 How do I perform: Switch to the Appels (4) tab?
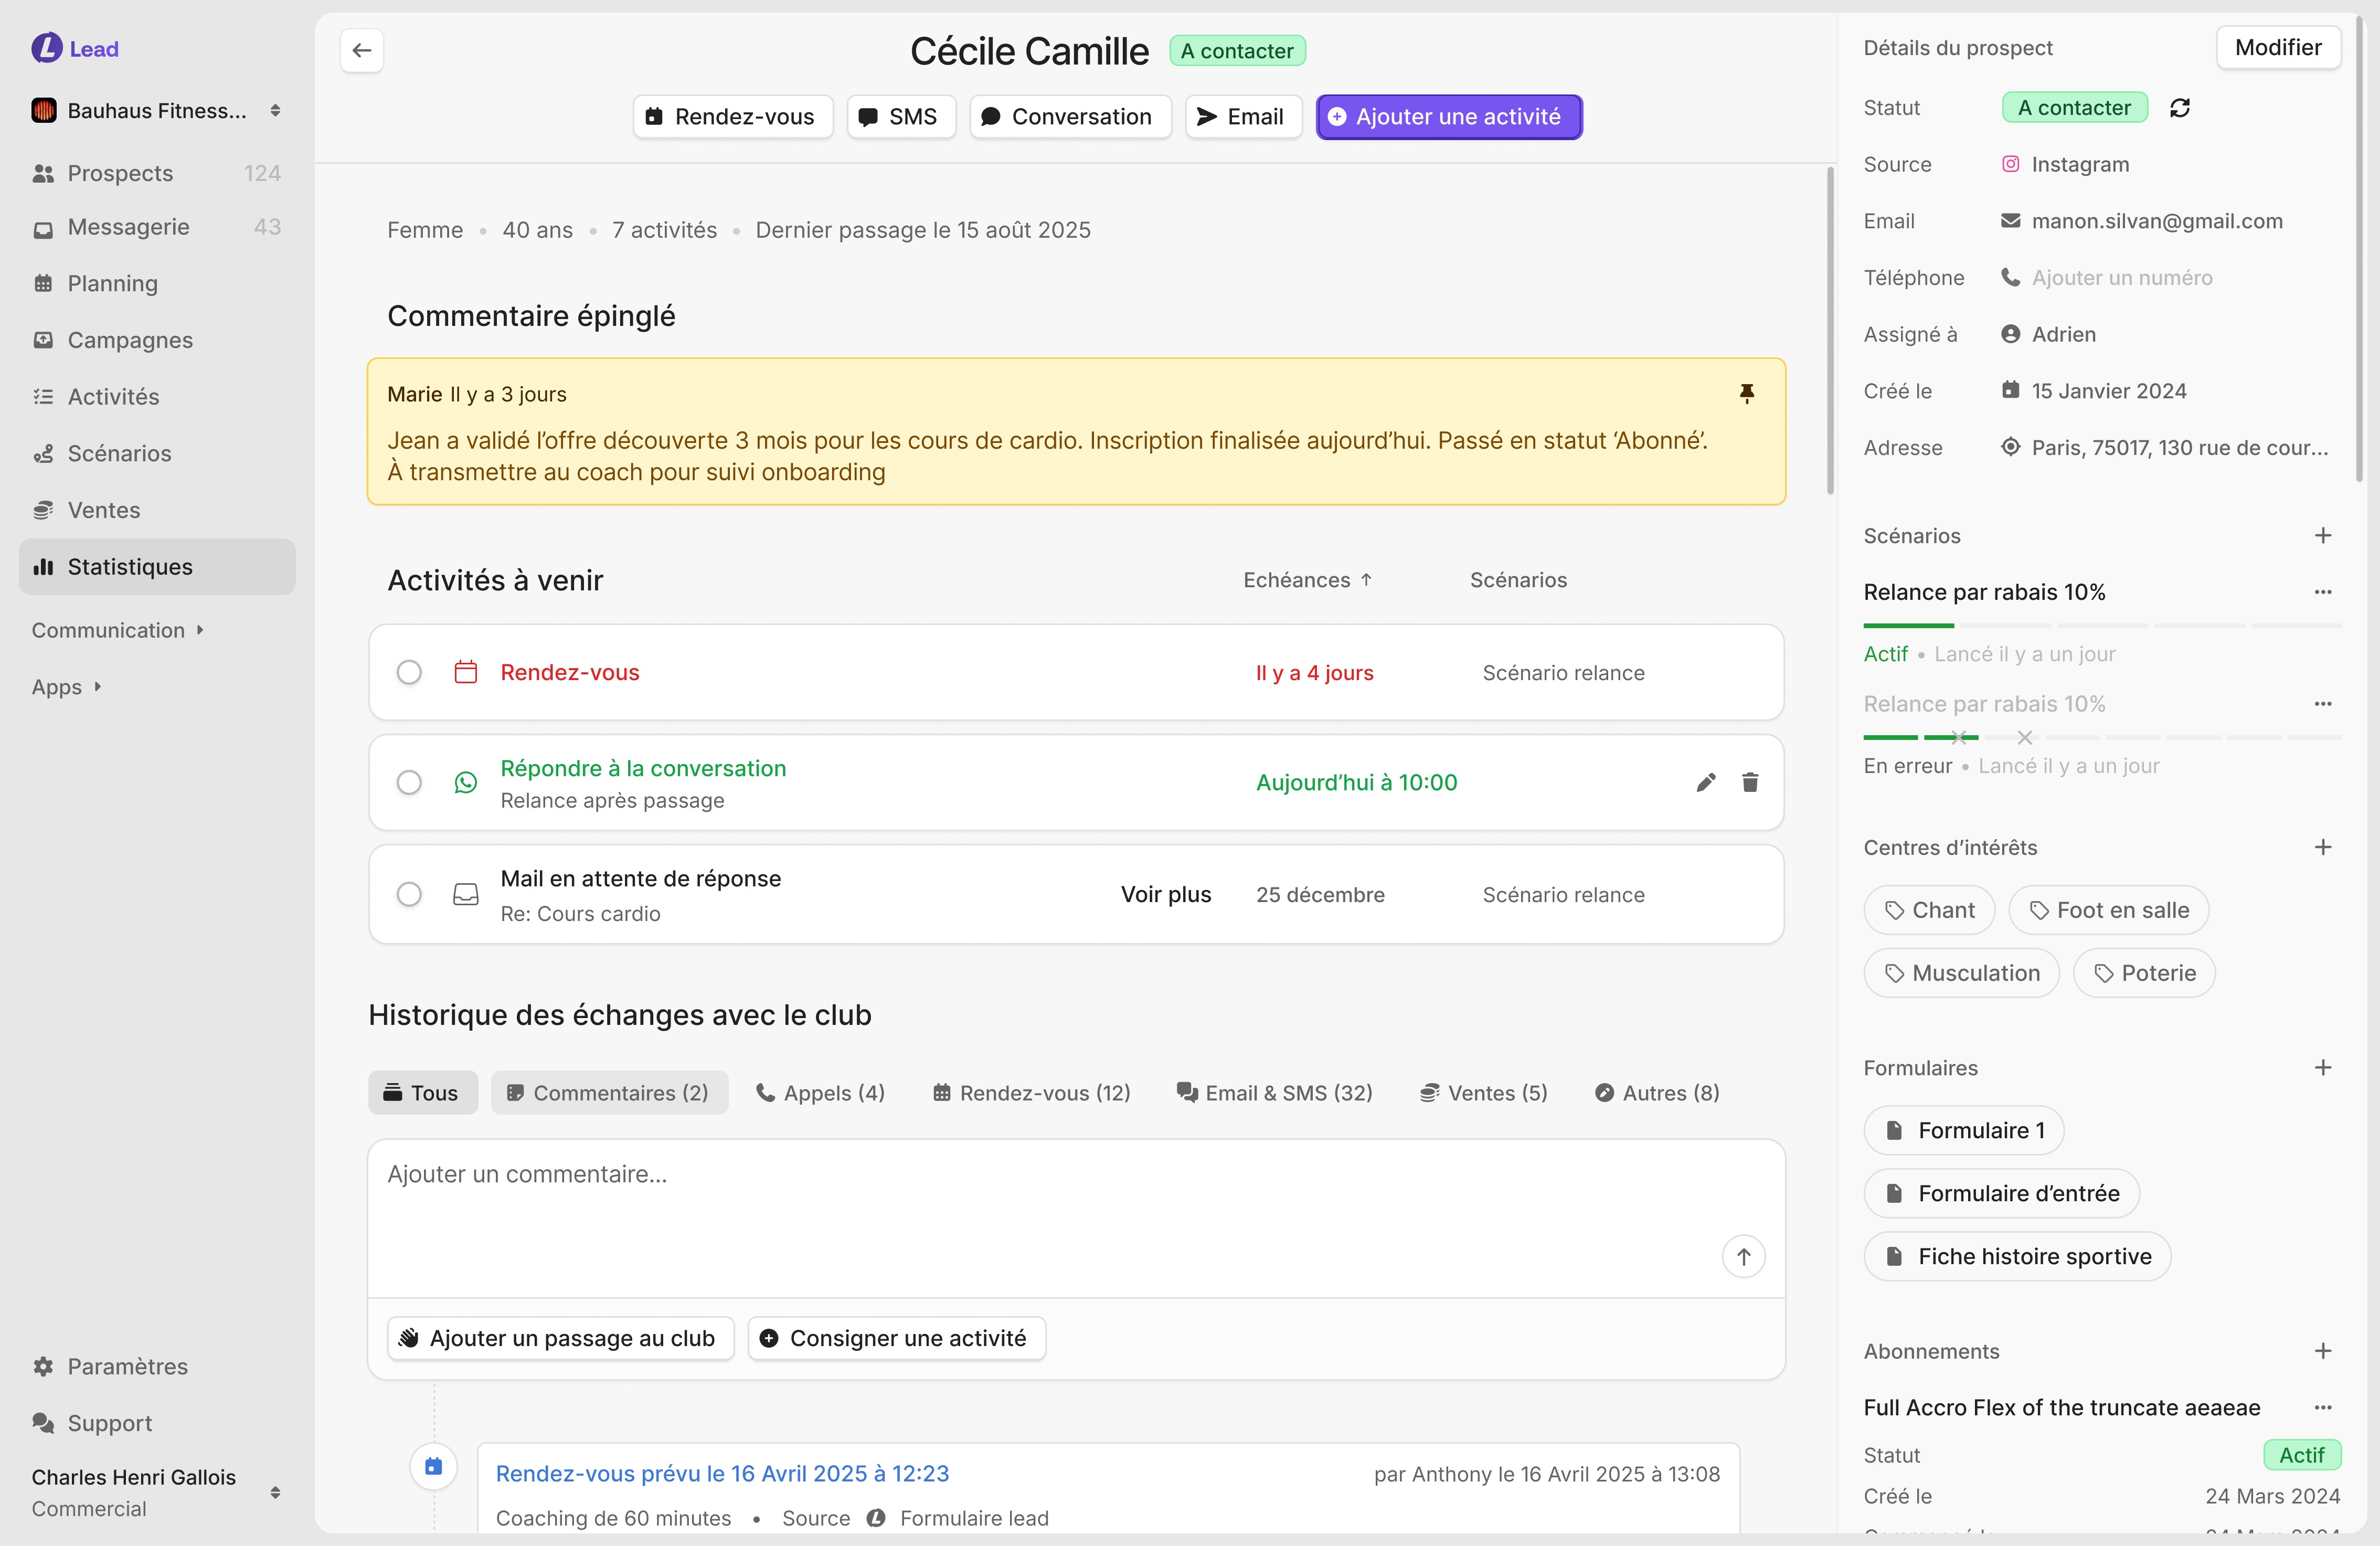(x=820, y=1093)
